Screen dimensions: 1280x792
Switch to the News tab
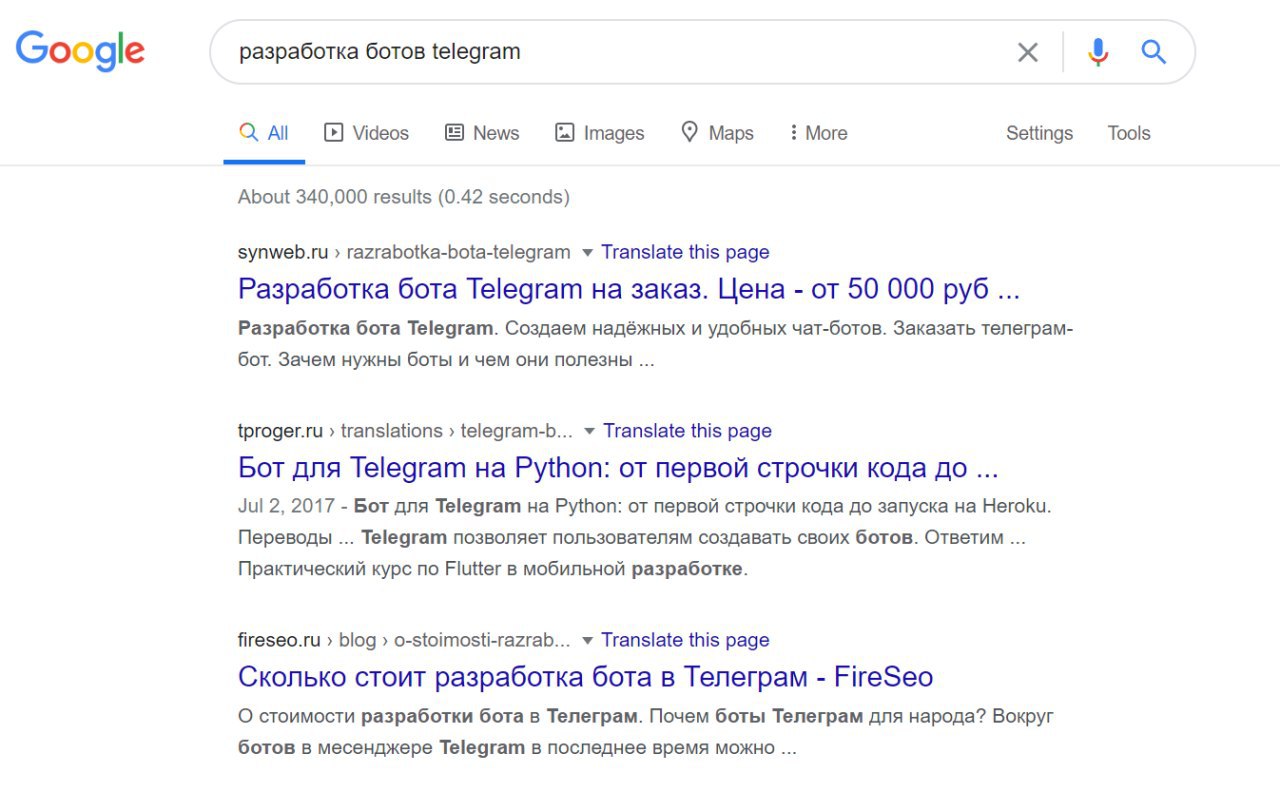point(482,133)
